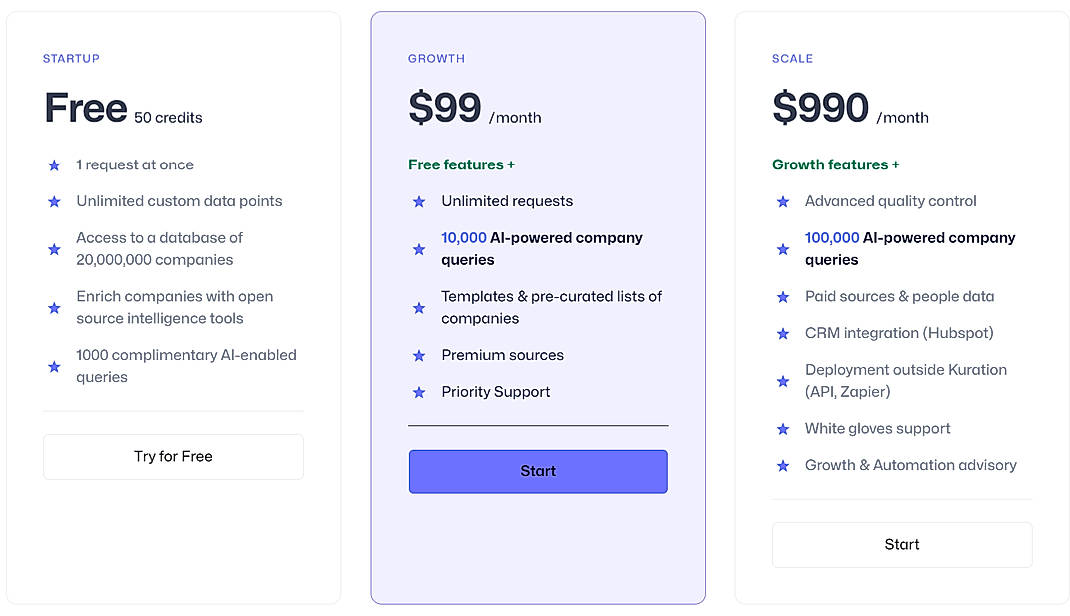Click the Free features + link
The width and height of the screenshot is (1070, 616).
click(x=461, y=164)
